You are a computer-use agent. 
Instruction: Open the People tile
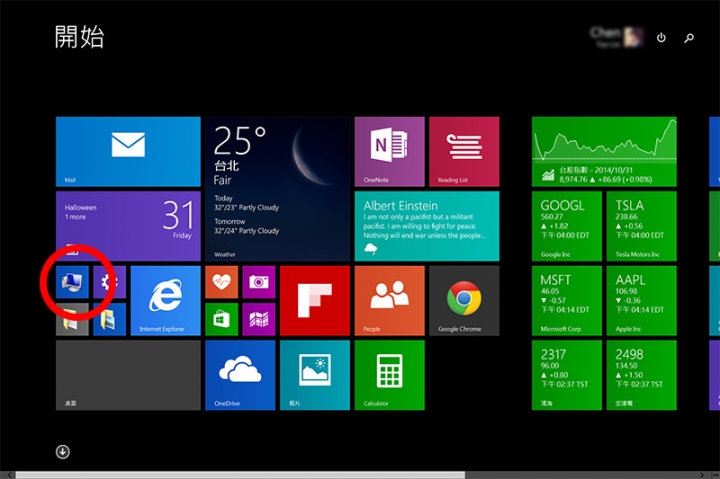(389, 301)
